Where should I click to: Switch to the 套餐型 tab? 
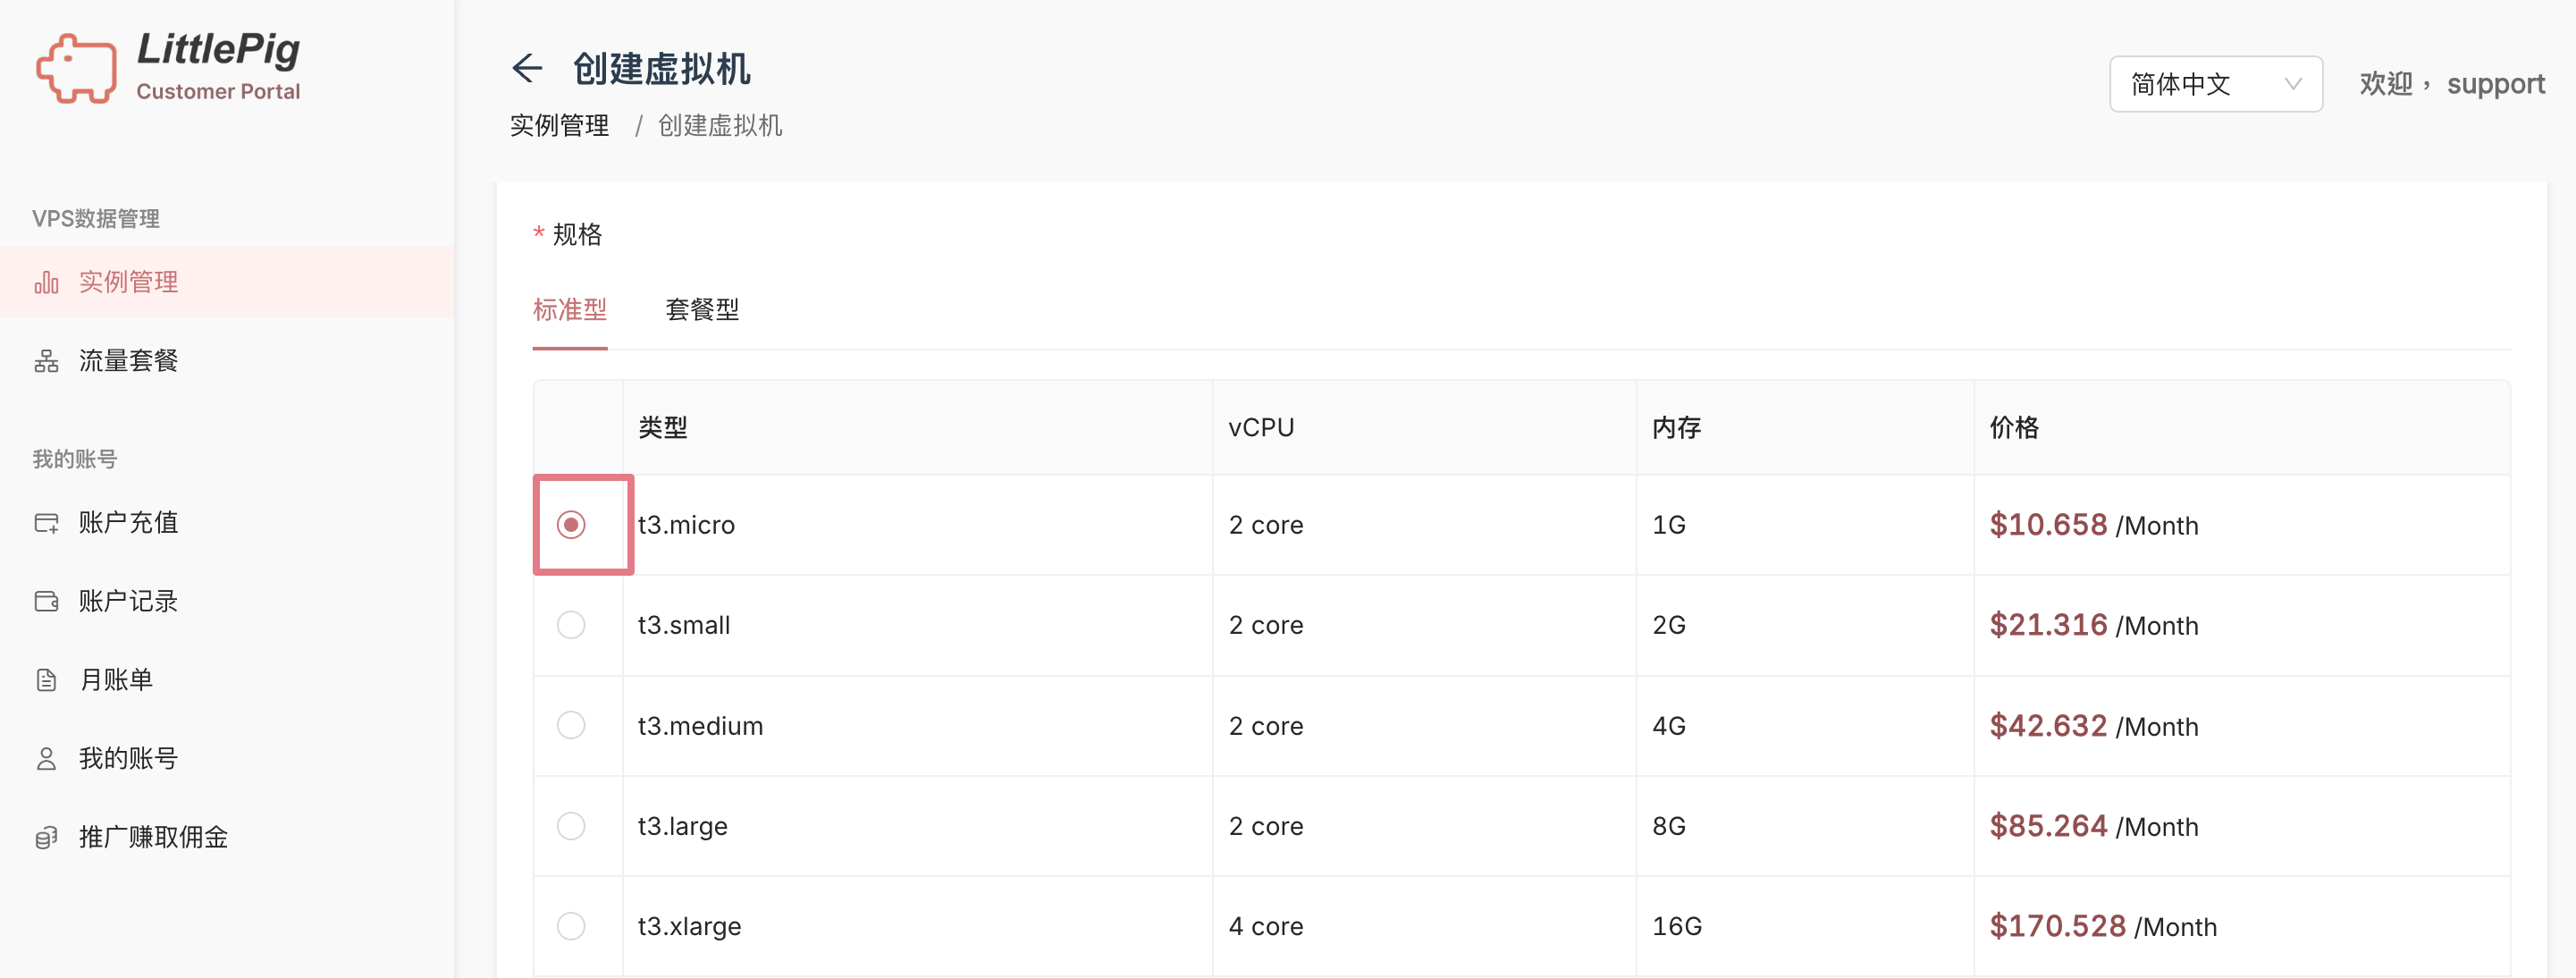point(702,310)
